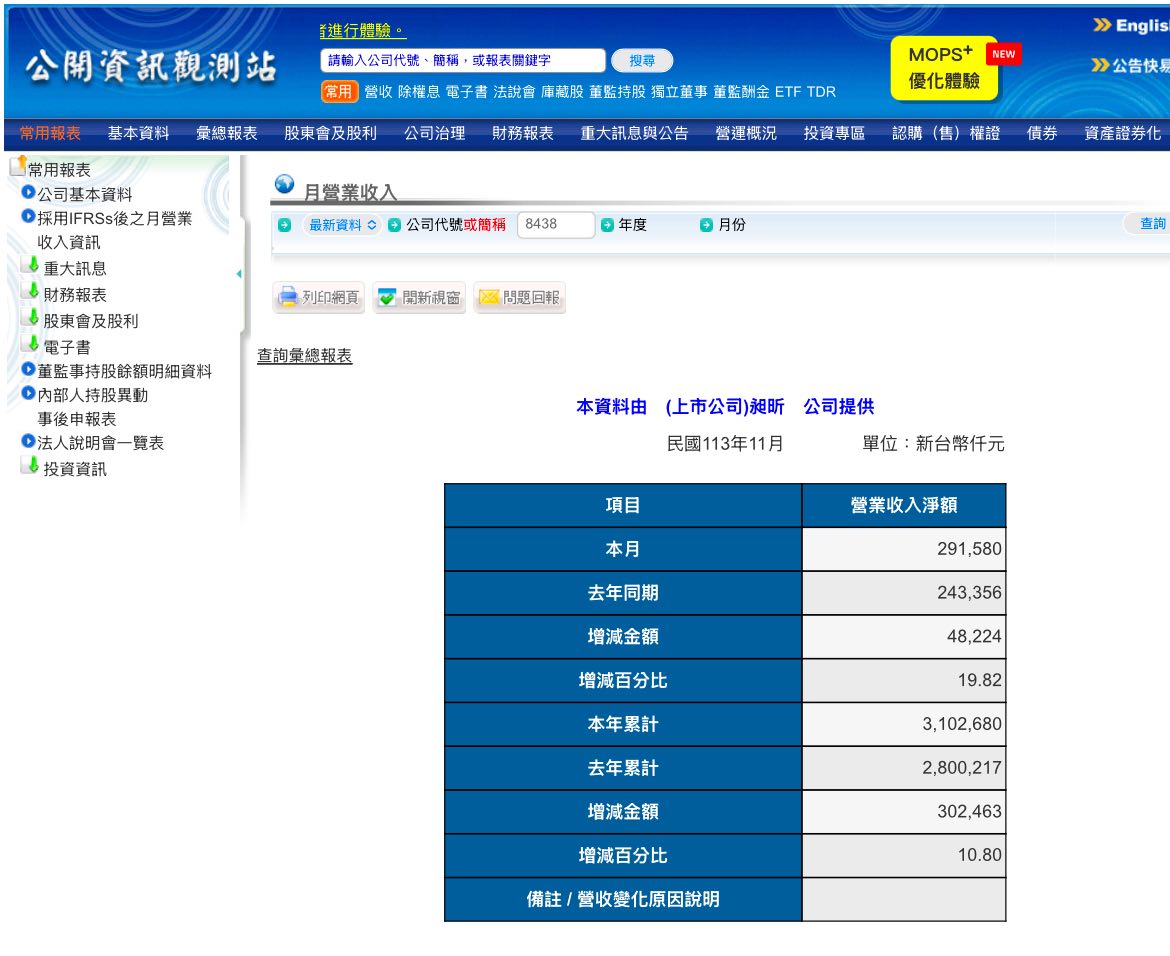Click the blue bullet icon beside 公司基本資料
The width and height of the screenshot is (1170, 956).
(x=28, y=193)
